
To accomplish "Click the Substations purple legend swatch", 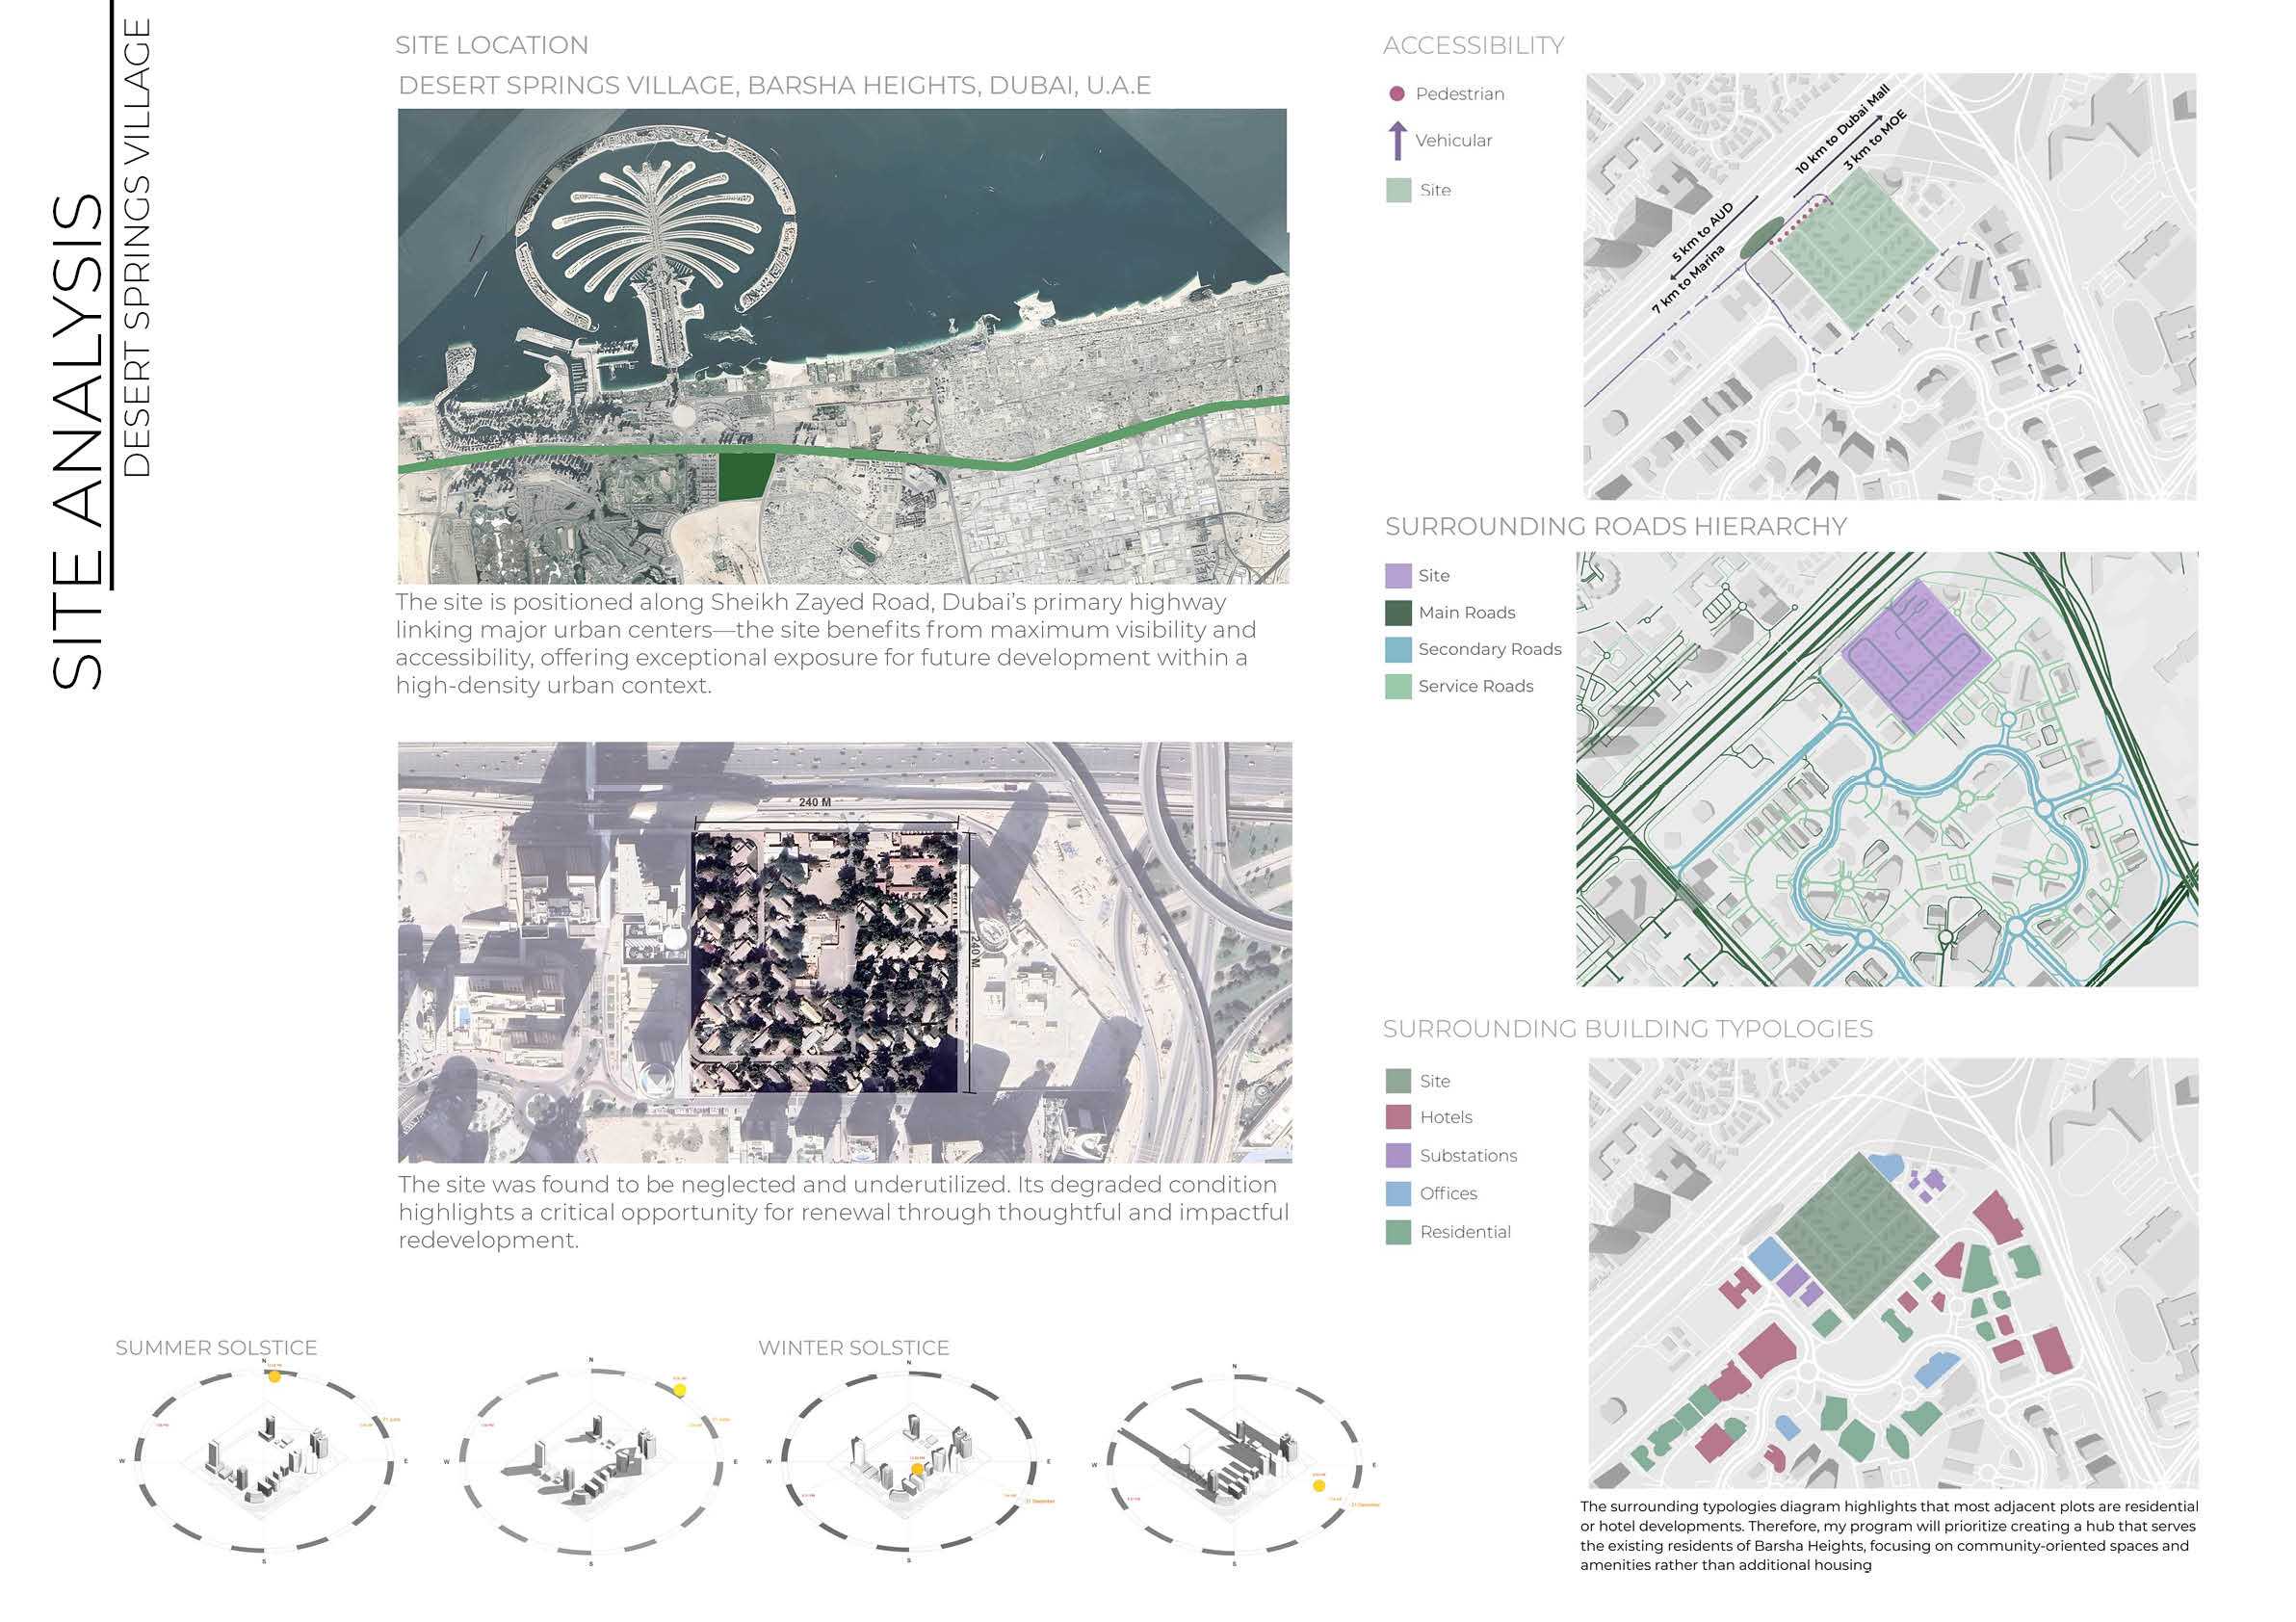I will tap(1398, 1155).
